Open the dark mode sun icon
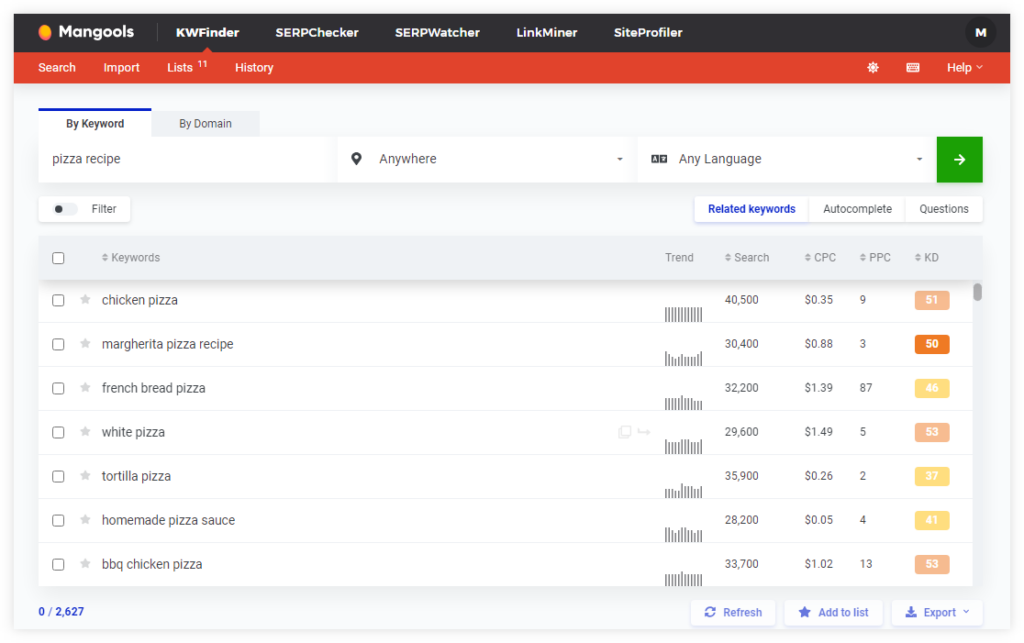The width and height of the screenshot is (1024, 643). 872,67
